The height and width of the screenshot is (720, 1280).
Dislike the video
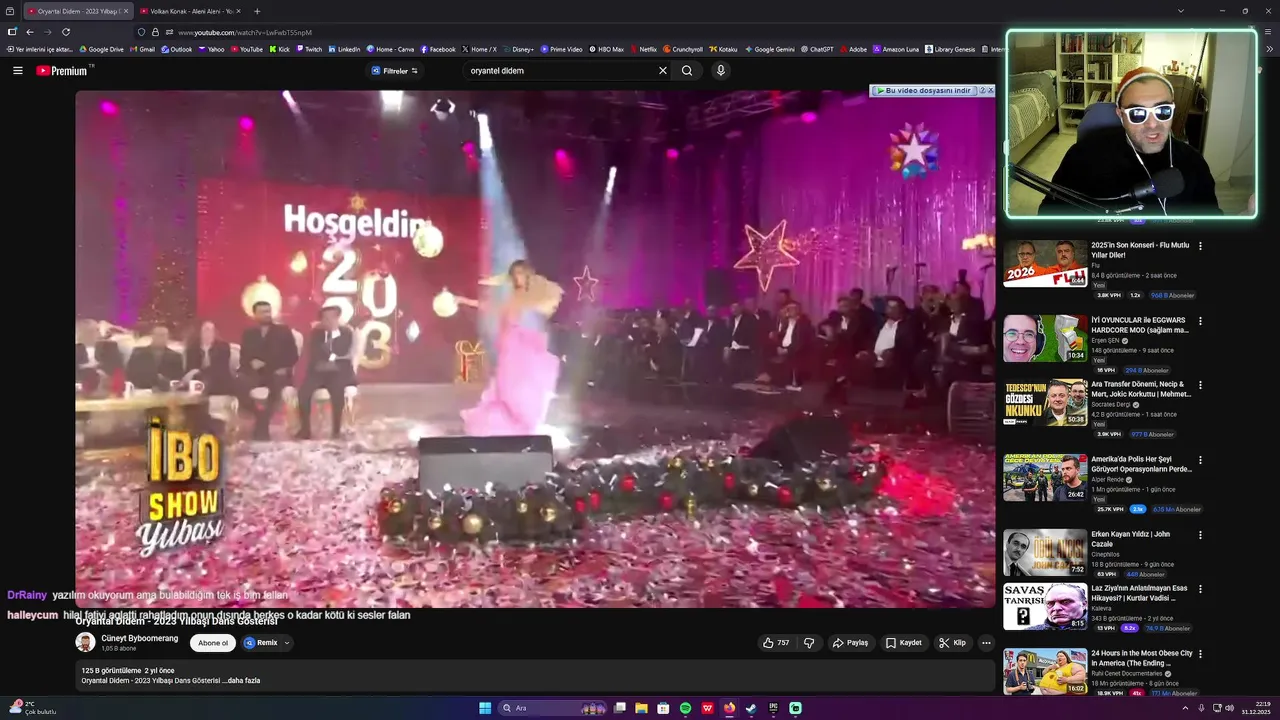click(810, 643)
